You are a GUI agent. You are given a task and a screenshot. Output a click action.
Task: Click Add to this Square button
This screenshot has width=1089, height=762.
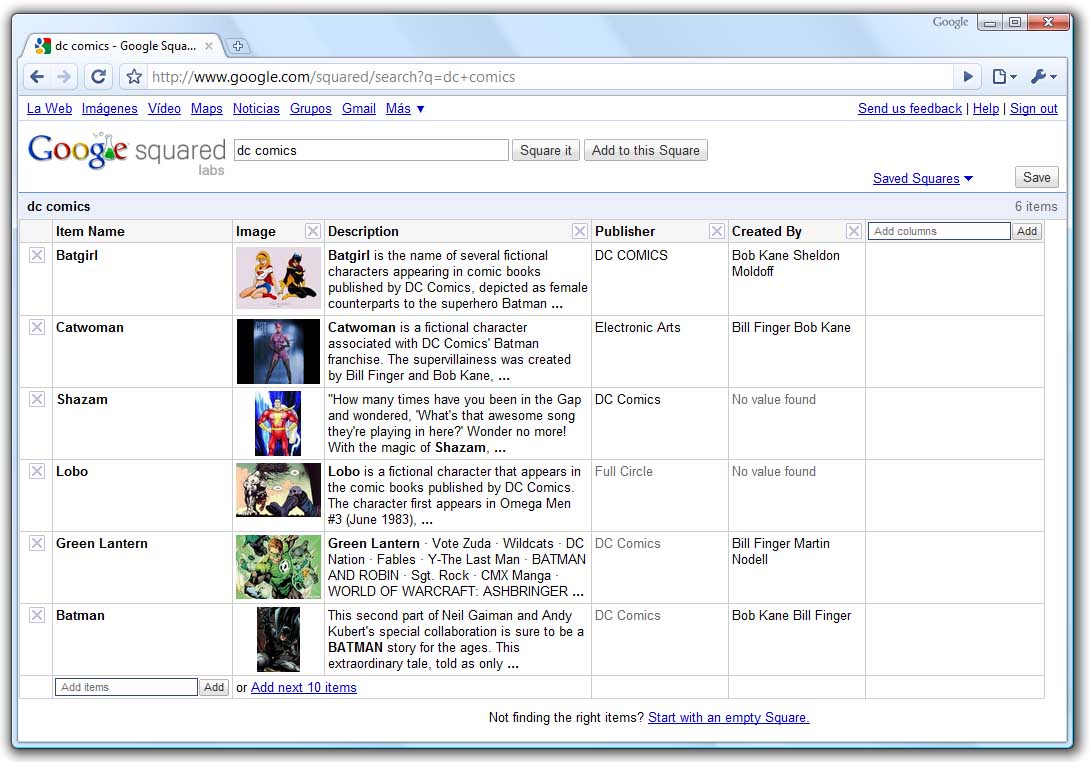646,151
